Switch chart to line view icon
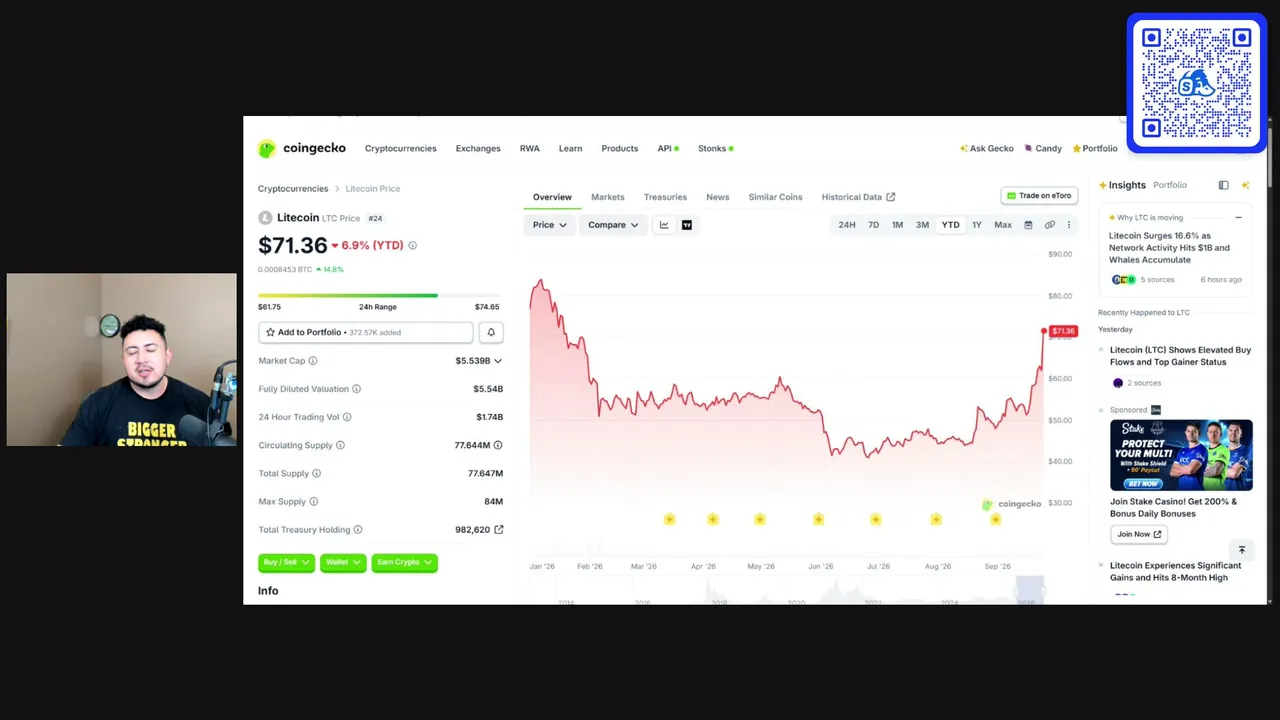 pyautogui.click(x=664, y=225)
